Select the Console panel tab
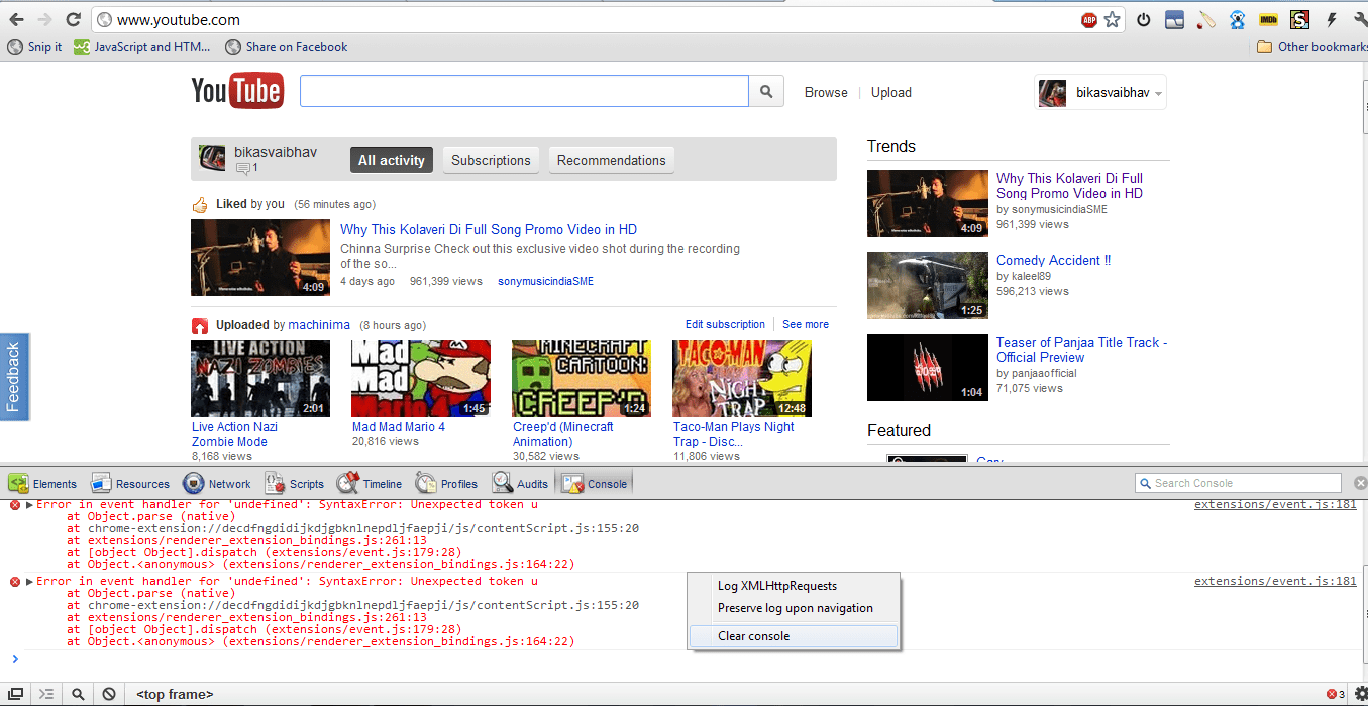Image resolution: width=1368 pixels, height=706 pixels. tap(595, 483)
